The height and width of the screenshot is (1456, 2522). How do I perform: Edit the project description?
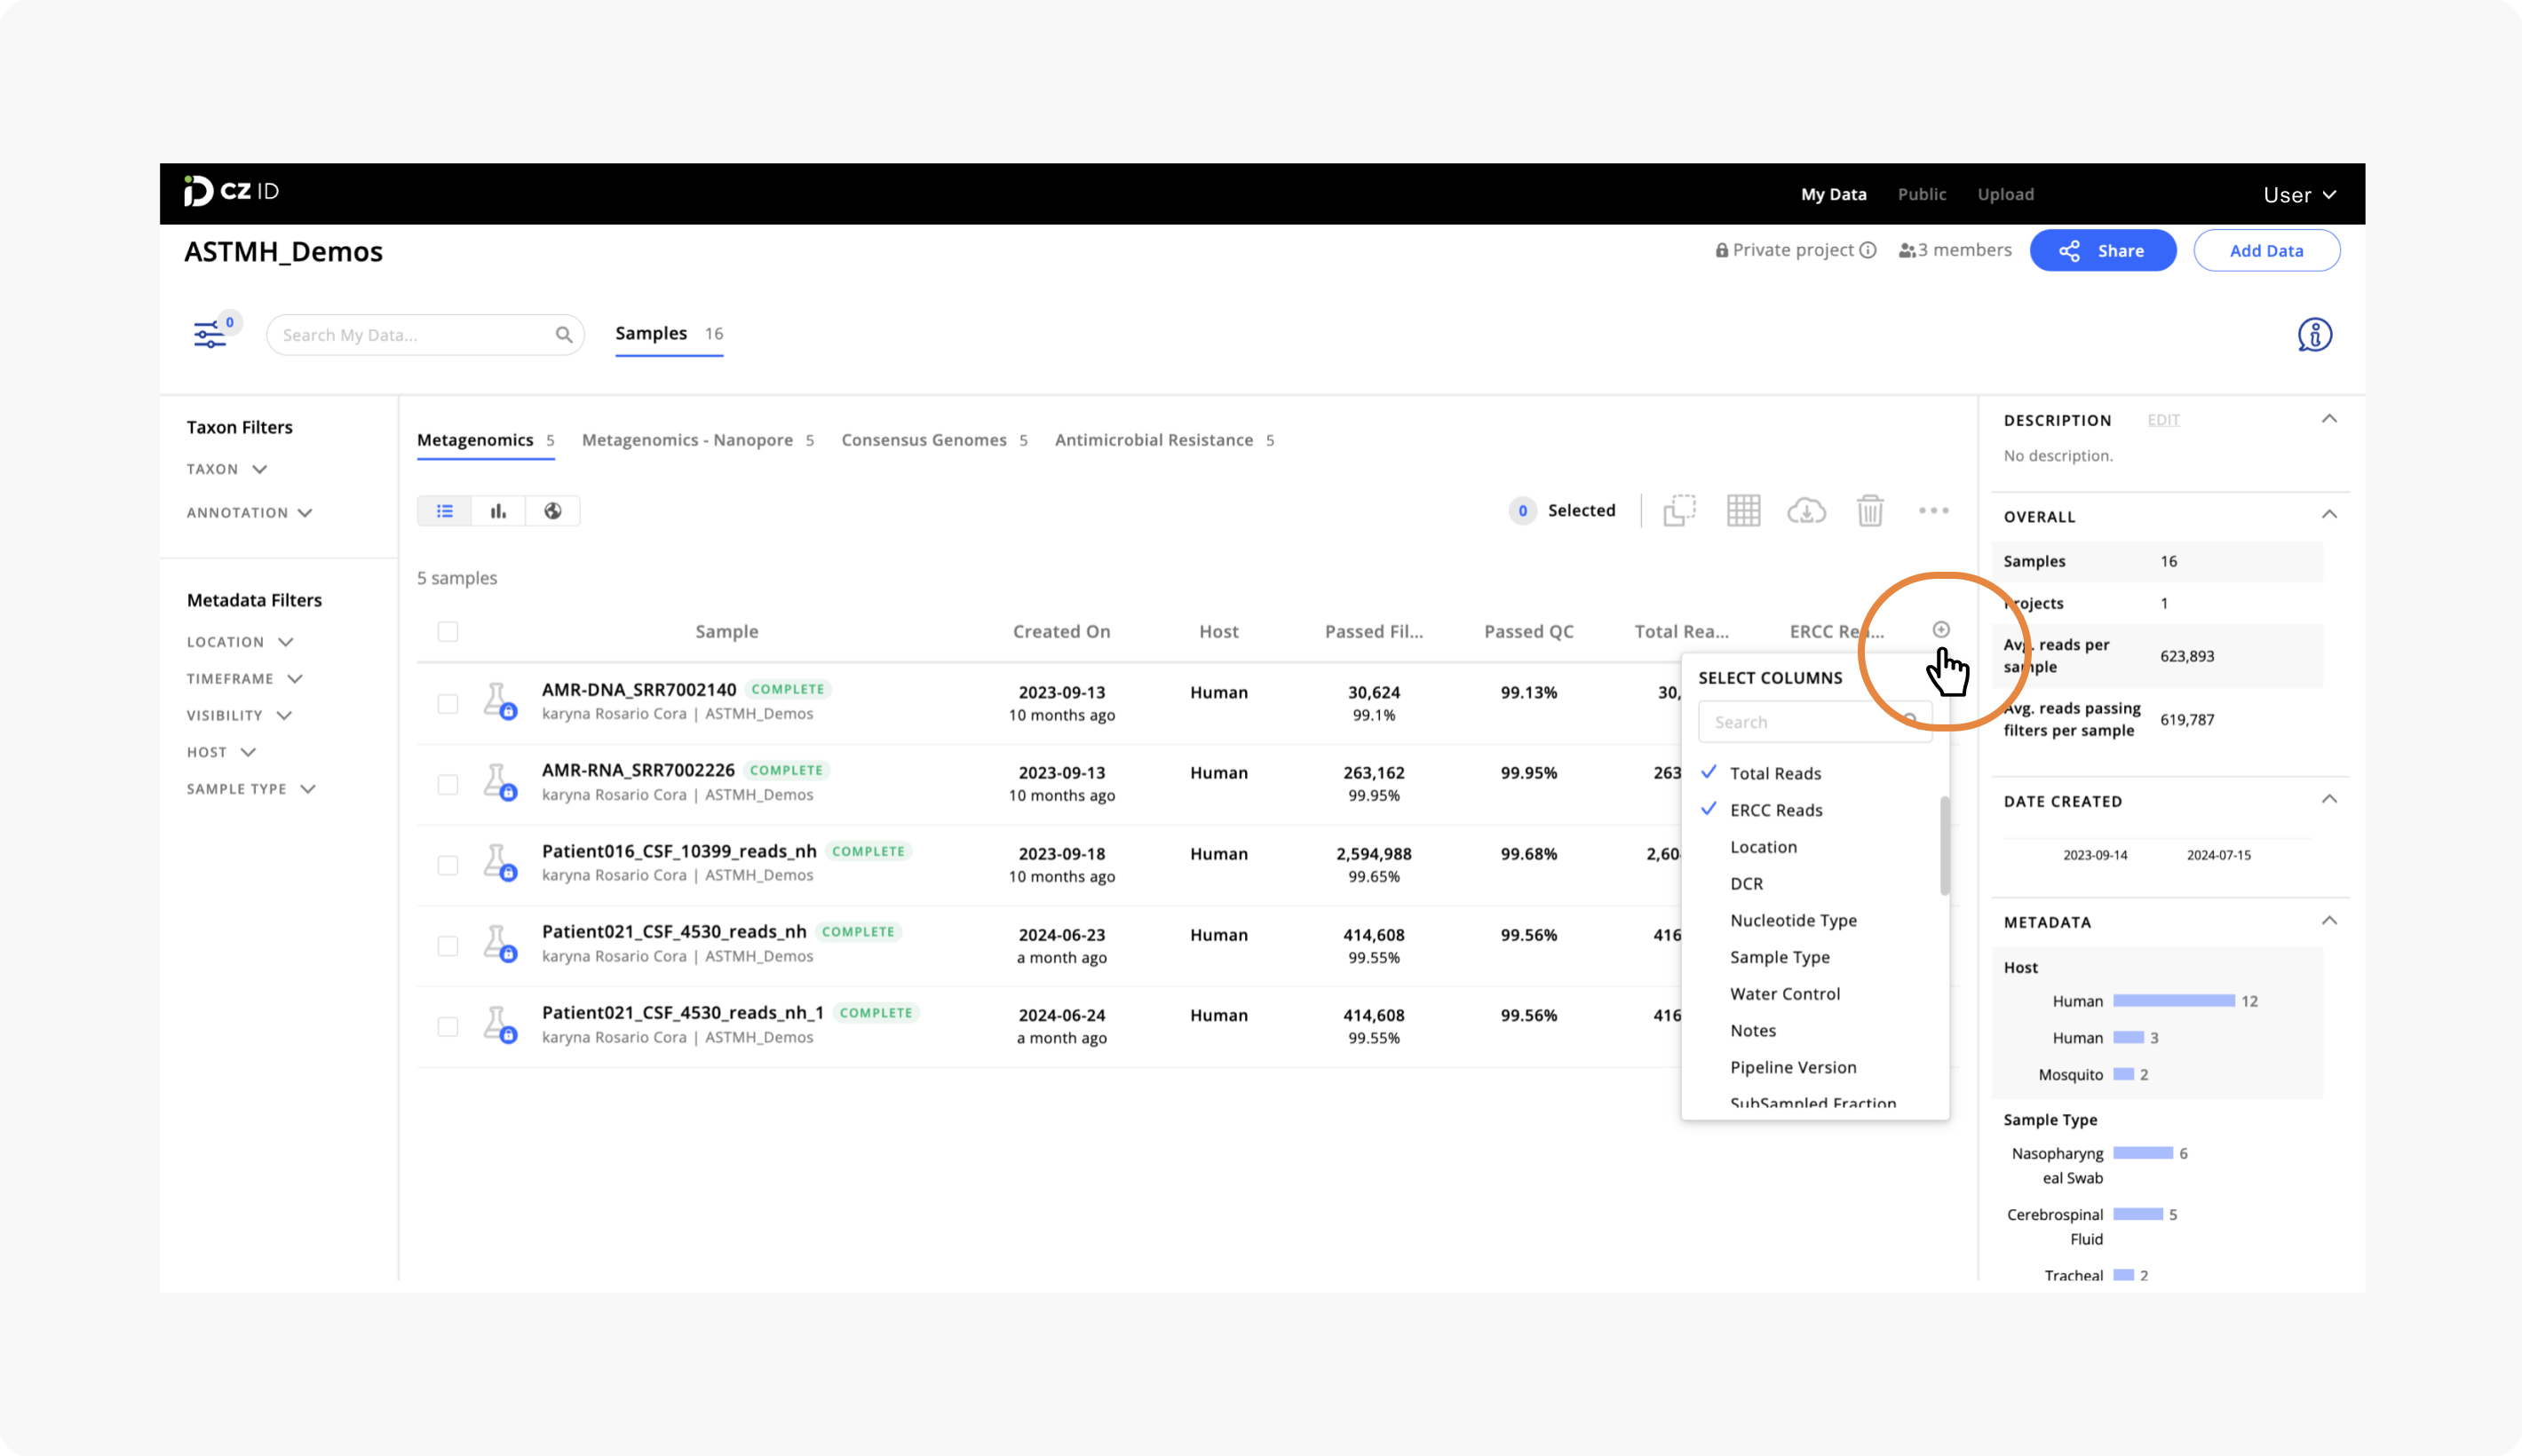coord(2163,420)
